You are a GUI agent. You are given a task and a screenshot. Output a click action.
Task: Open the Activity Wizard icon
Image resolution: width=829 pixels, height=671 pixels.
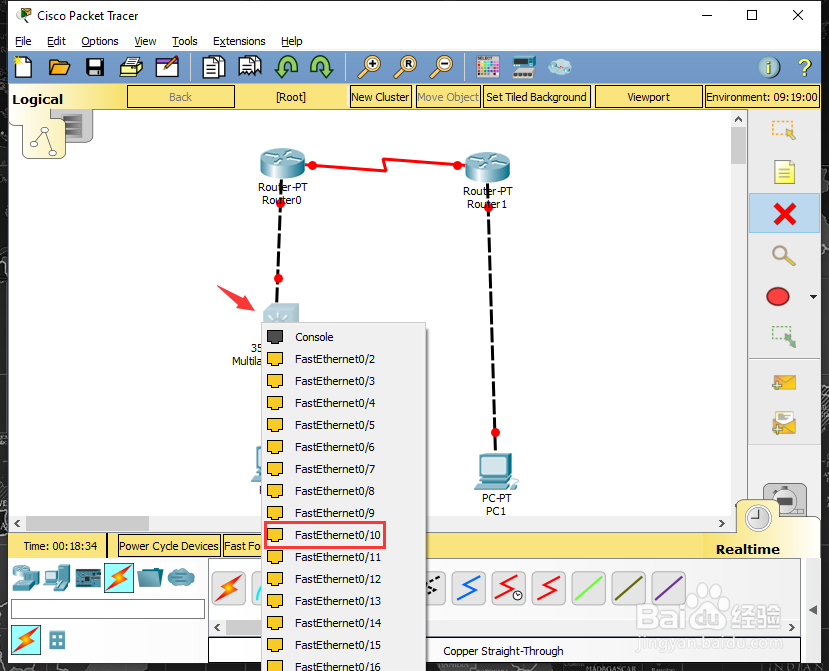[x=167, y=67]
